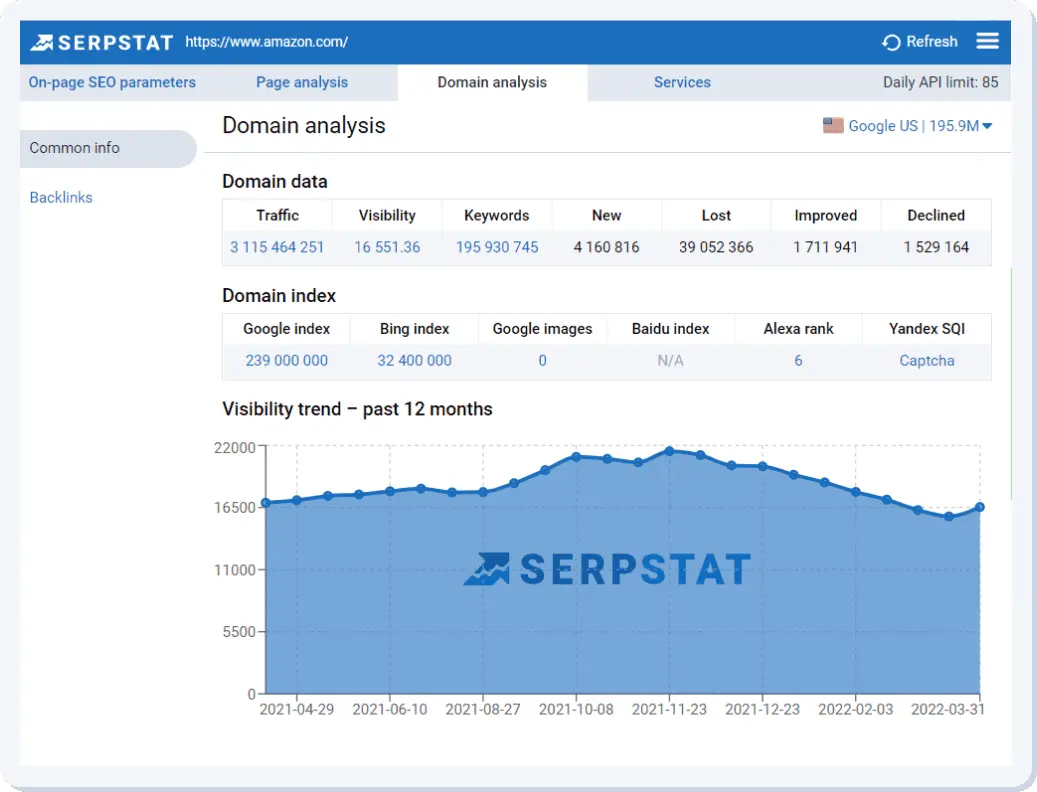Click the Google index column header
The image size is (1037, 792).
(x=286, y=329)
